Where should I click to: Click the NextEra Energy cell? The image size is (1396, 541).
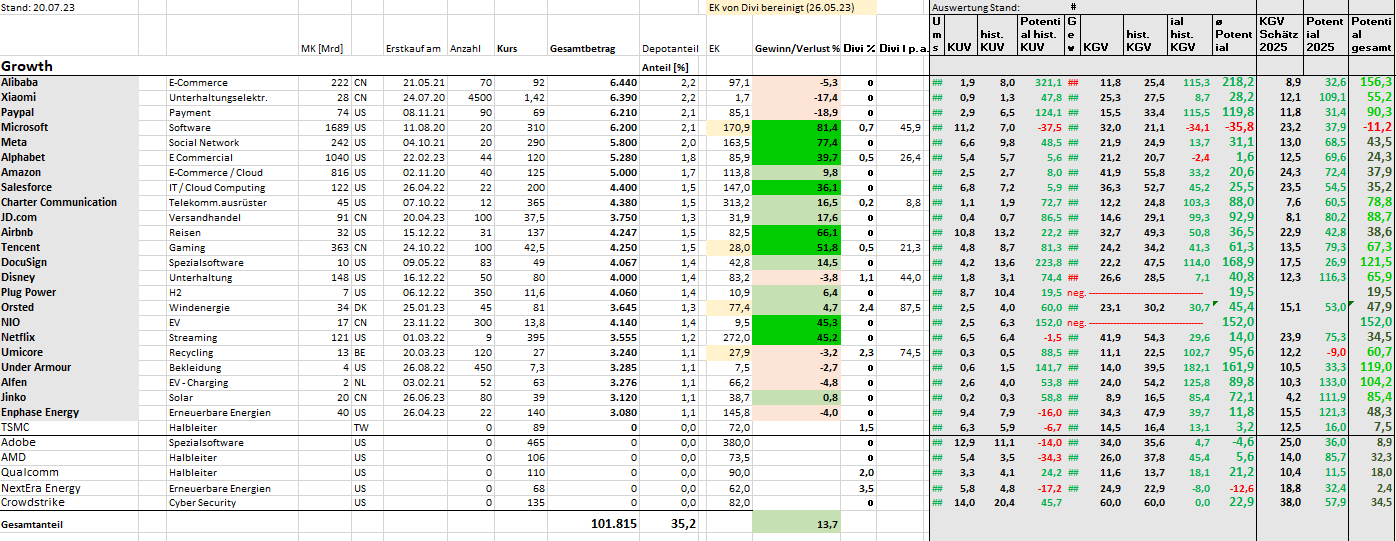click(69, 488)
